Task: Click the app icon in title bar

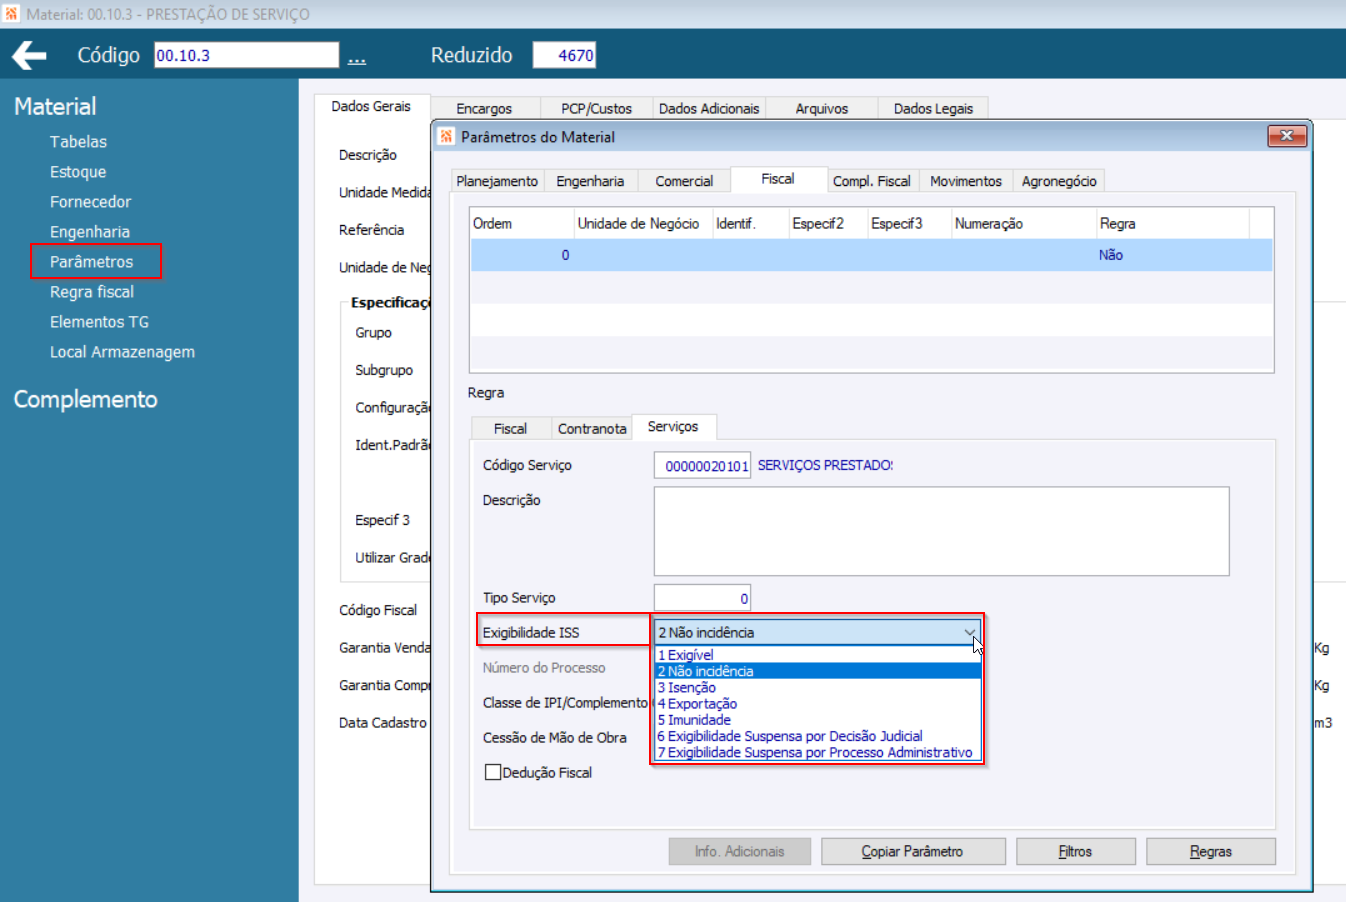Action: (x=11, y=14)
